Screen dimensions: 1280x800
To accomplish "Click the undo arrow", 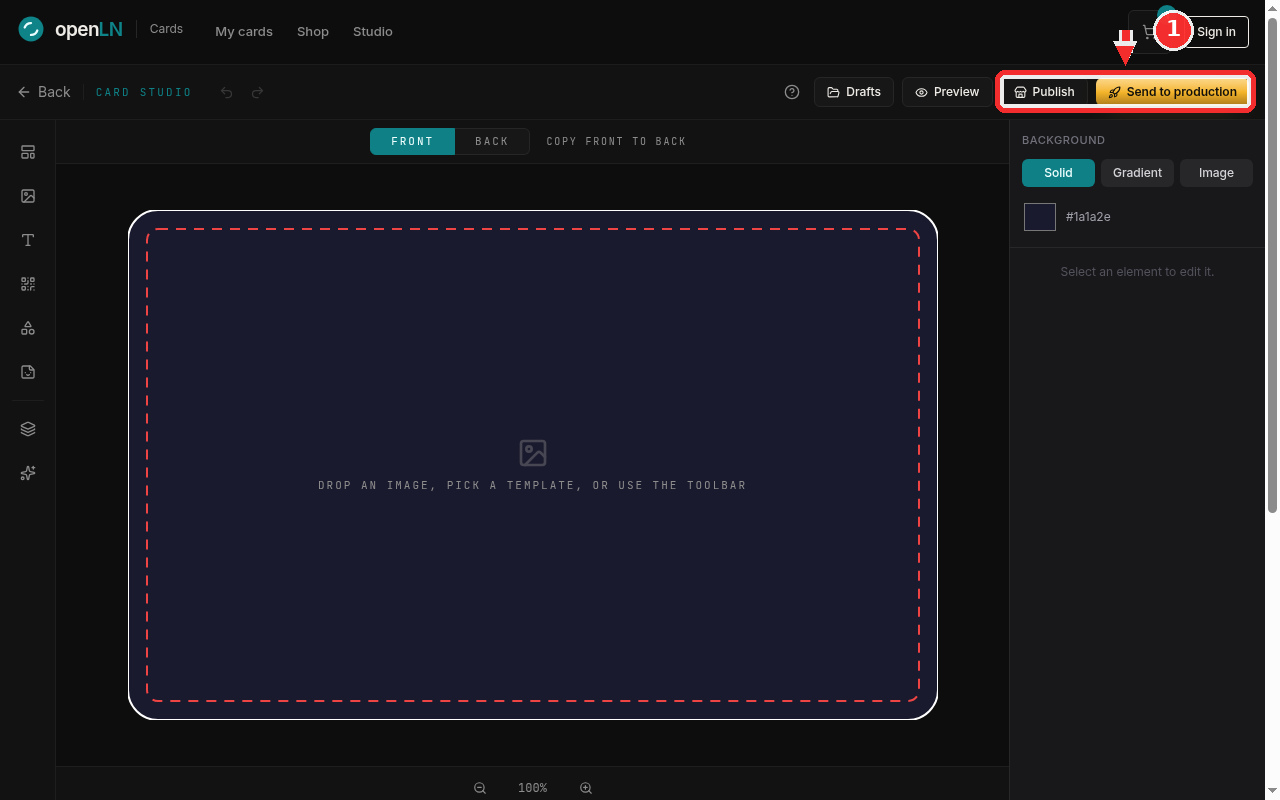I will [x=227, y=92].
